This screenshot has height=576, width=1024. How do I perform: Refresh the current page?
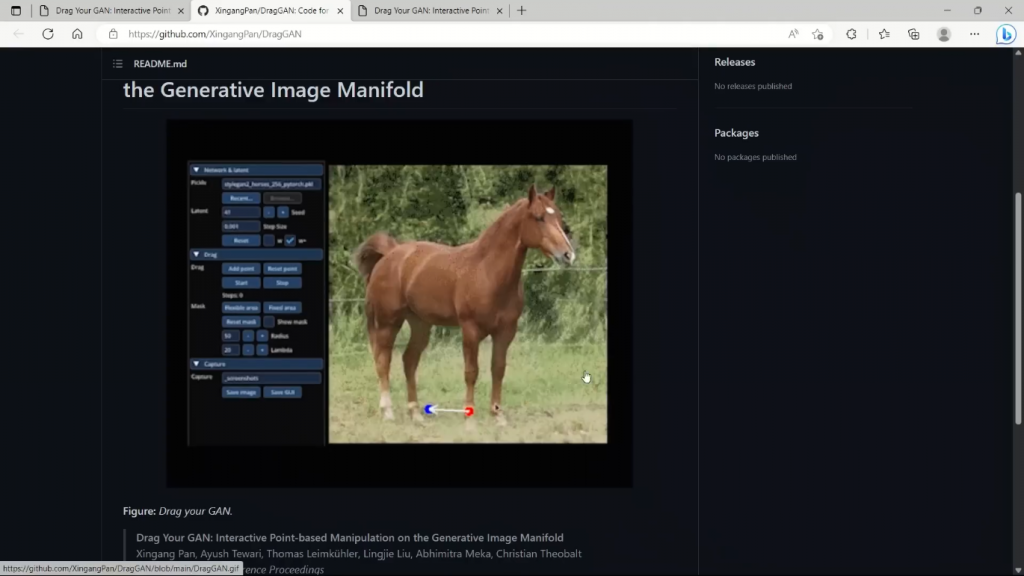pyautogui.click(x=48, y=34)
